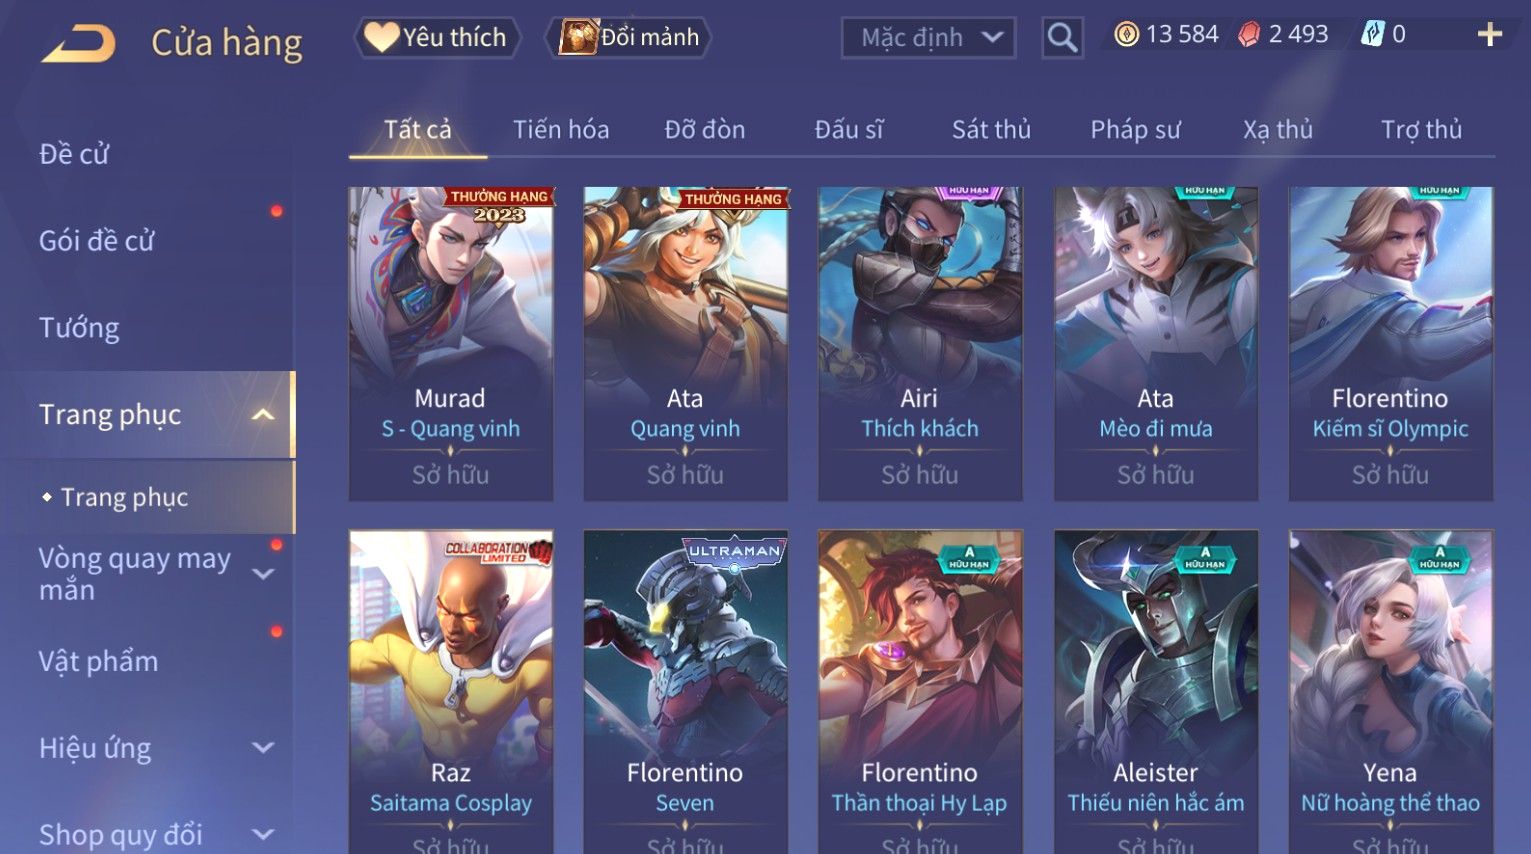The width and height of the screenshot is (1531, 854).
Task: Open the Mặc định sort dropdown
Action: 929,38
